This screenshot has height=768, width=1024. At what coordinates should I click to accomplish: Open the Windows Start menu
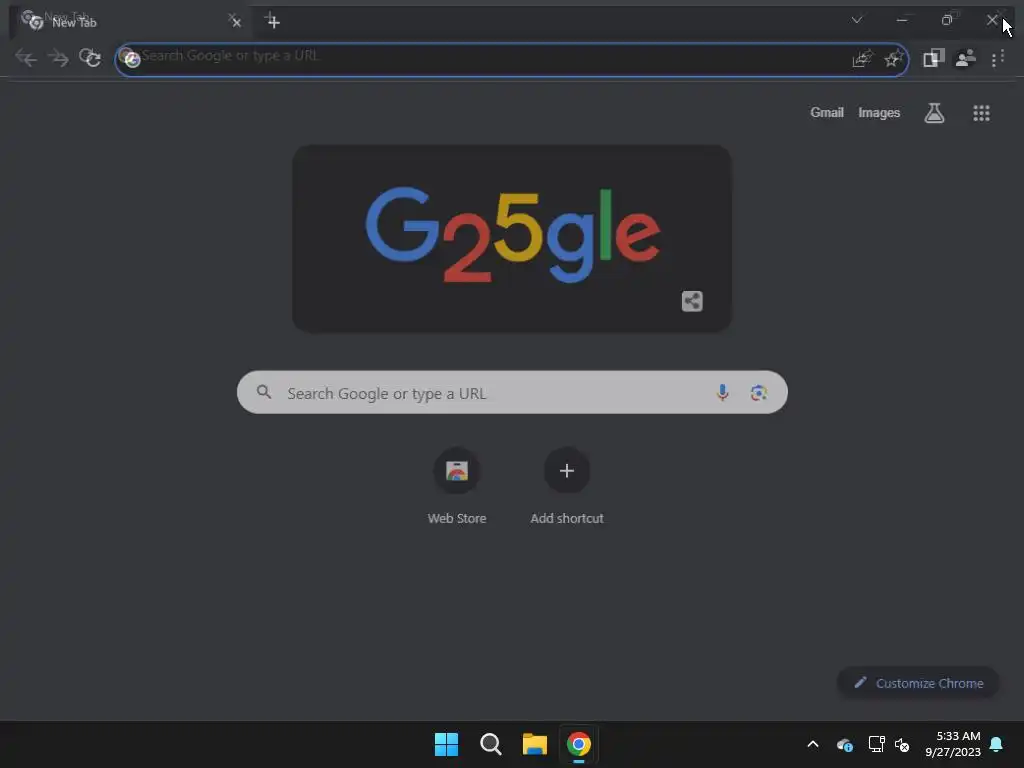[x=447, y=744]
